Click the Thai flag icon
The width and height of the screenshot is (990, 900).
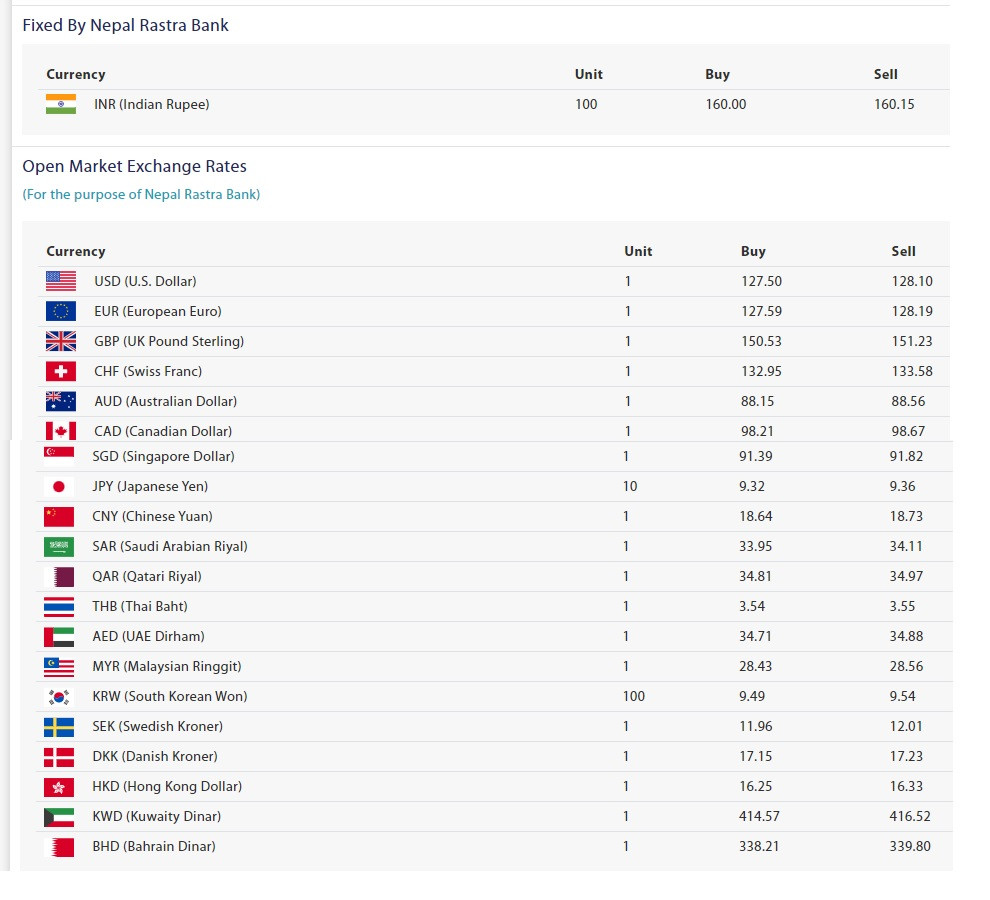[59, 606]
